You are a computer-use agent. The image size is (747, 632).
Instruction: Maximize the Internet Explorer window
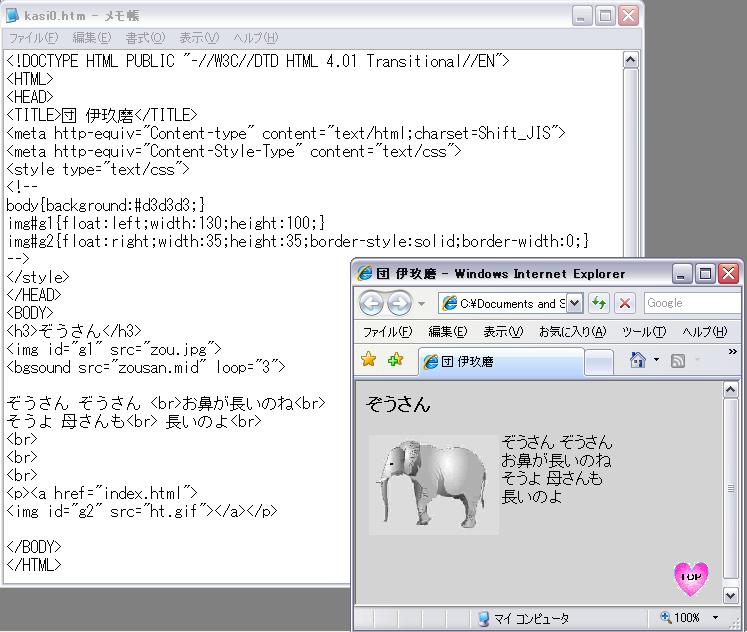pyautogui.click(x=705, y=274)
